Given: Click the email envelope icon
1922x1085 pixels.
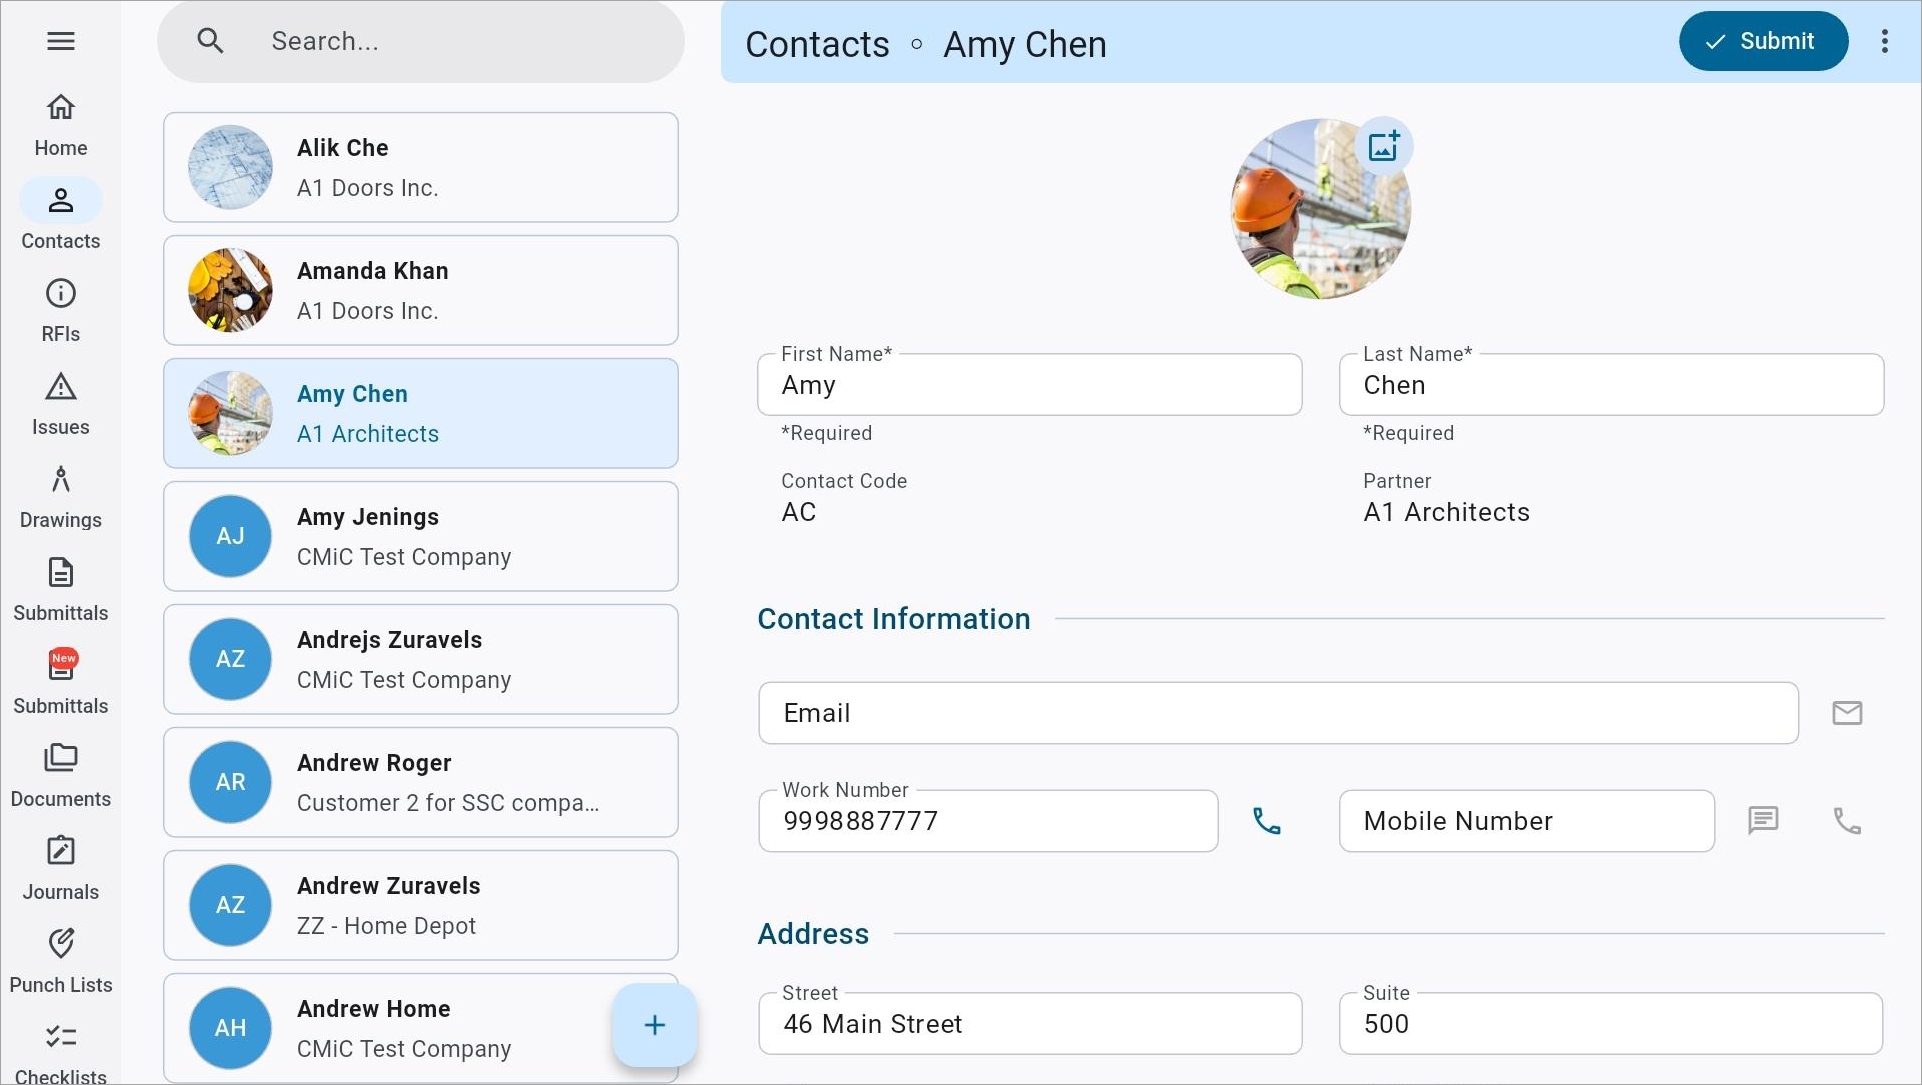Looking at the screenshot, I should 1846,713.
